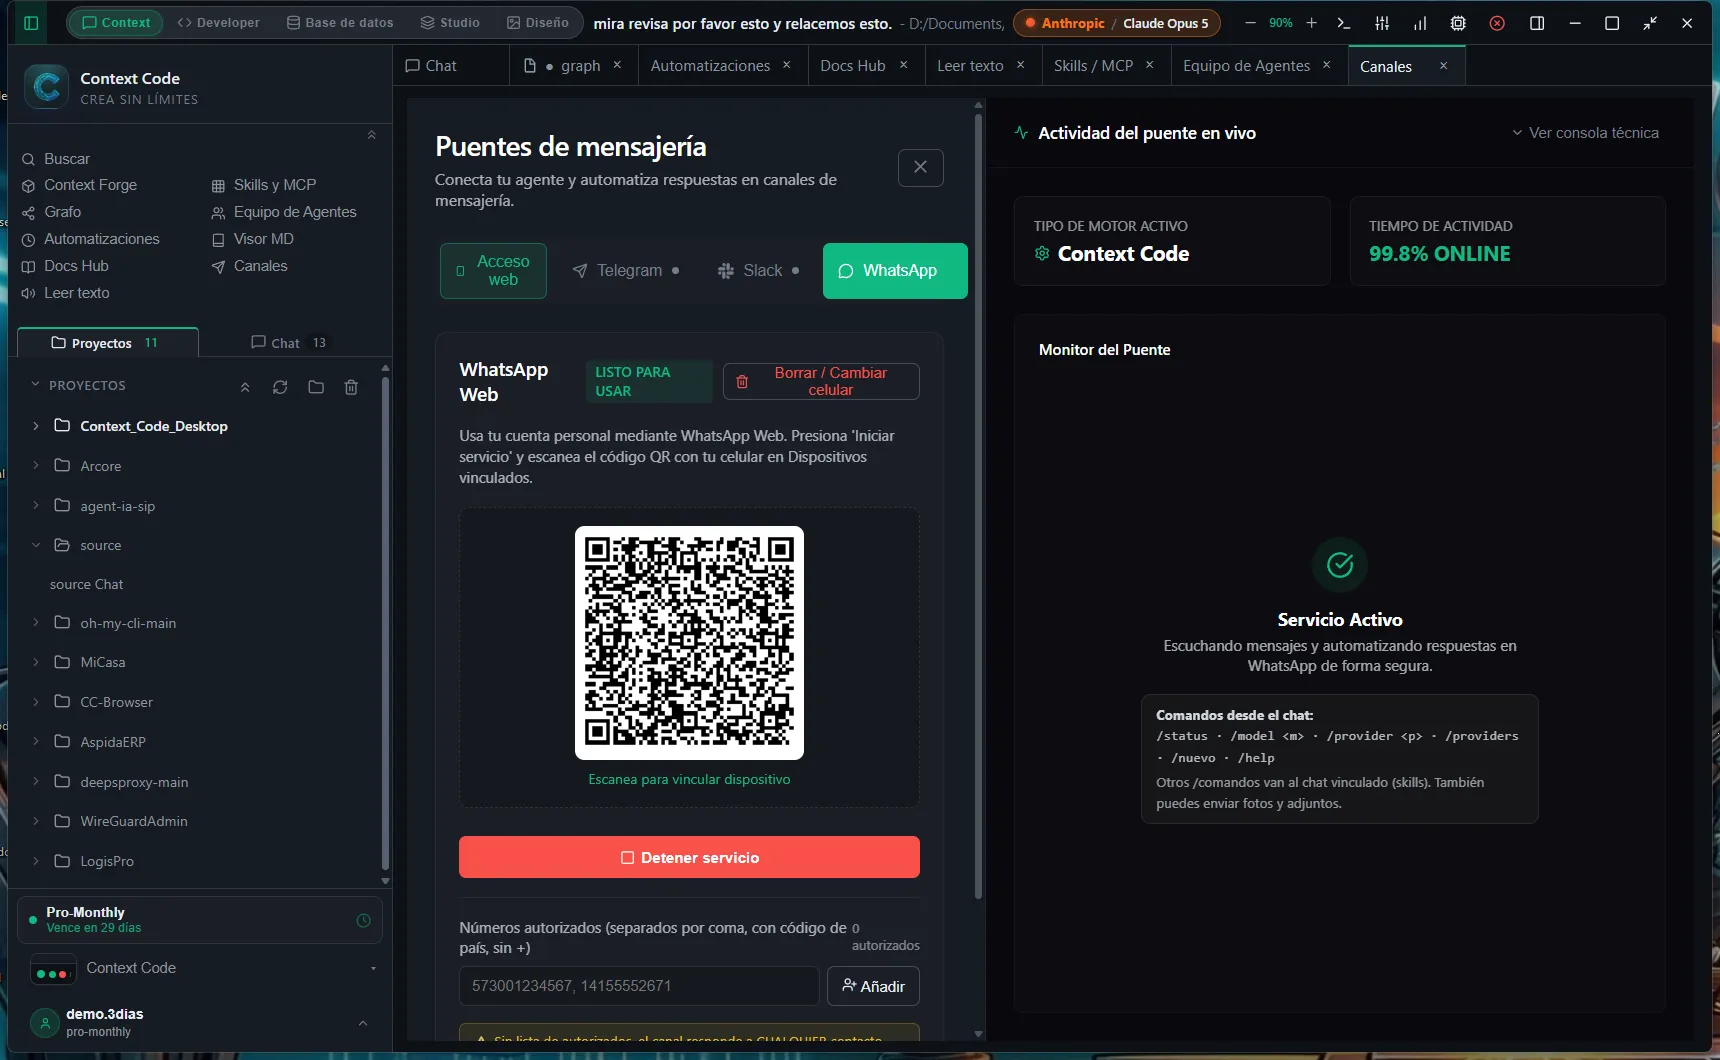Open the graph tab
The height and width of the screenshot is (1060, 1720).
(x=572, y=66)
